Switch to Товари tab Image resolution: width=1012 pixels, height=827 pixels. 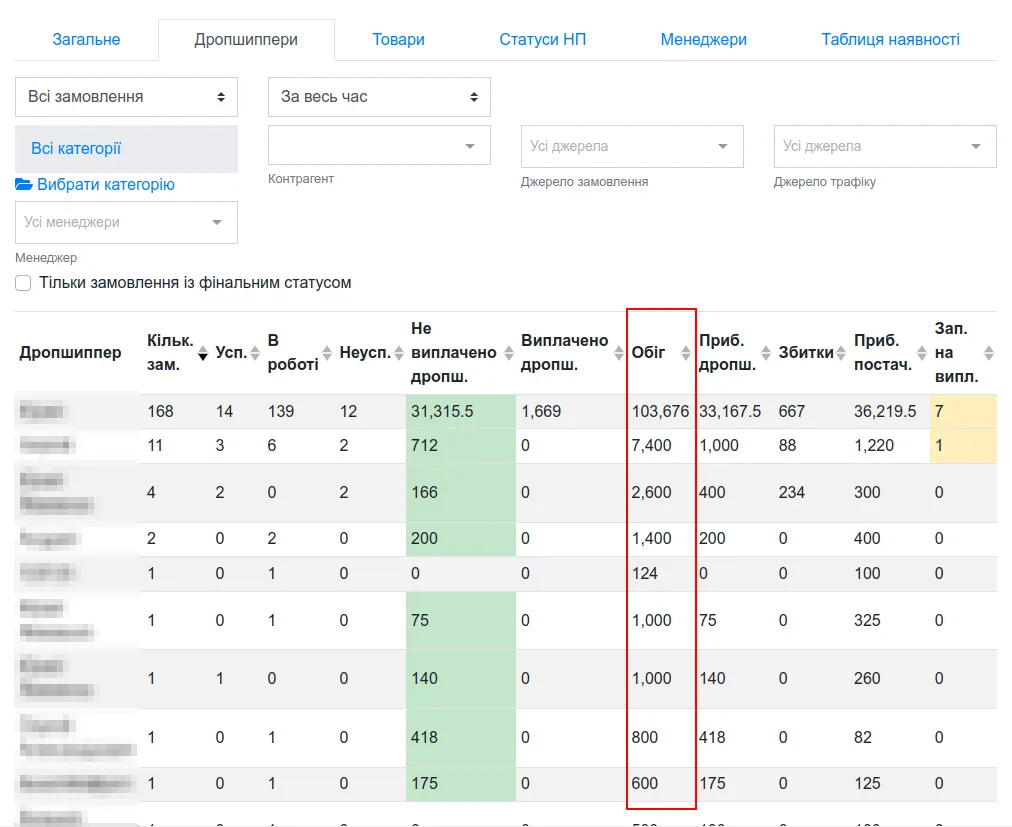[398, 40]
